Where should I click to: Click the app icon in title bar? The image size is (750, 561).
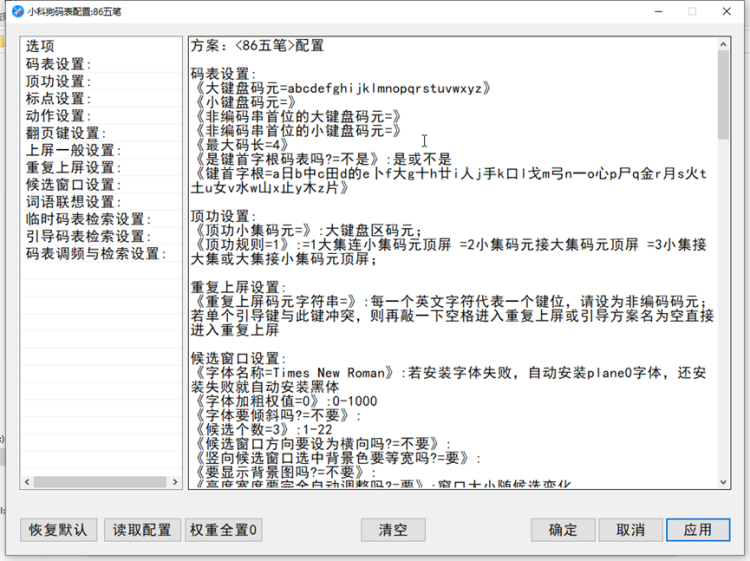18,11
